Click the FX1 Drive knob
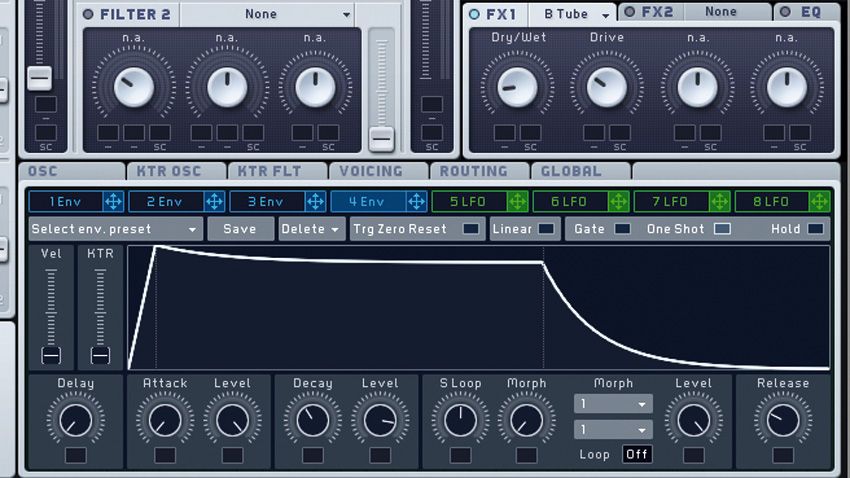 tap(607, 87)
